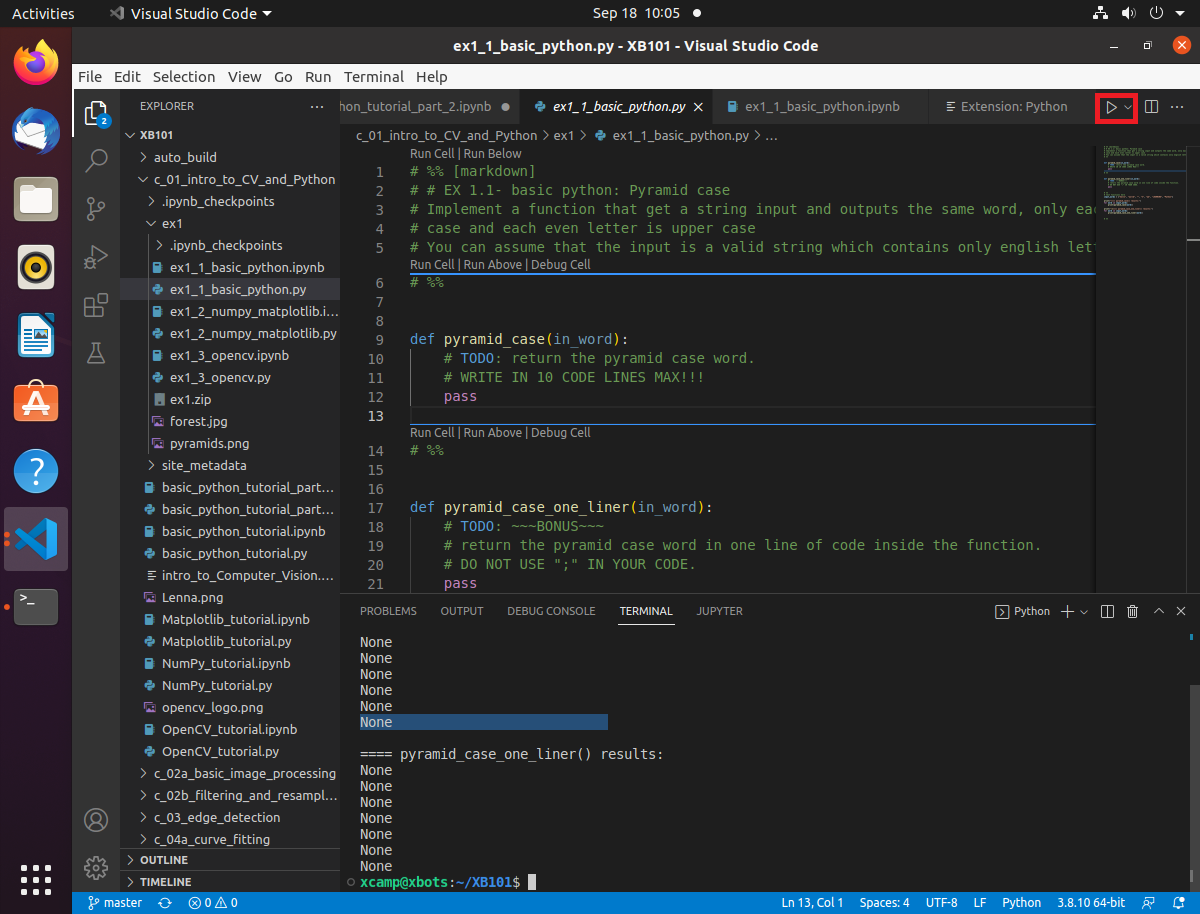Switch to the PROBLEMS panel tab
Screen dimensions: 1200x914
(x=388, y=611)
